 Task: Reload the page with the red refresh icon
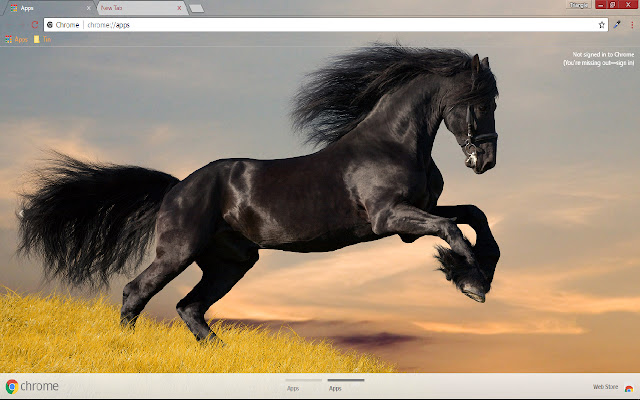[x=35, y=25]
